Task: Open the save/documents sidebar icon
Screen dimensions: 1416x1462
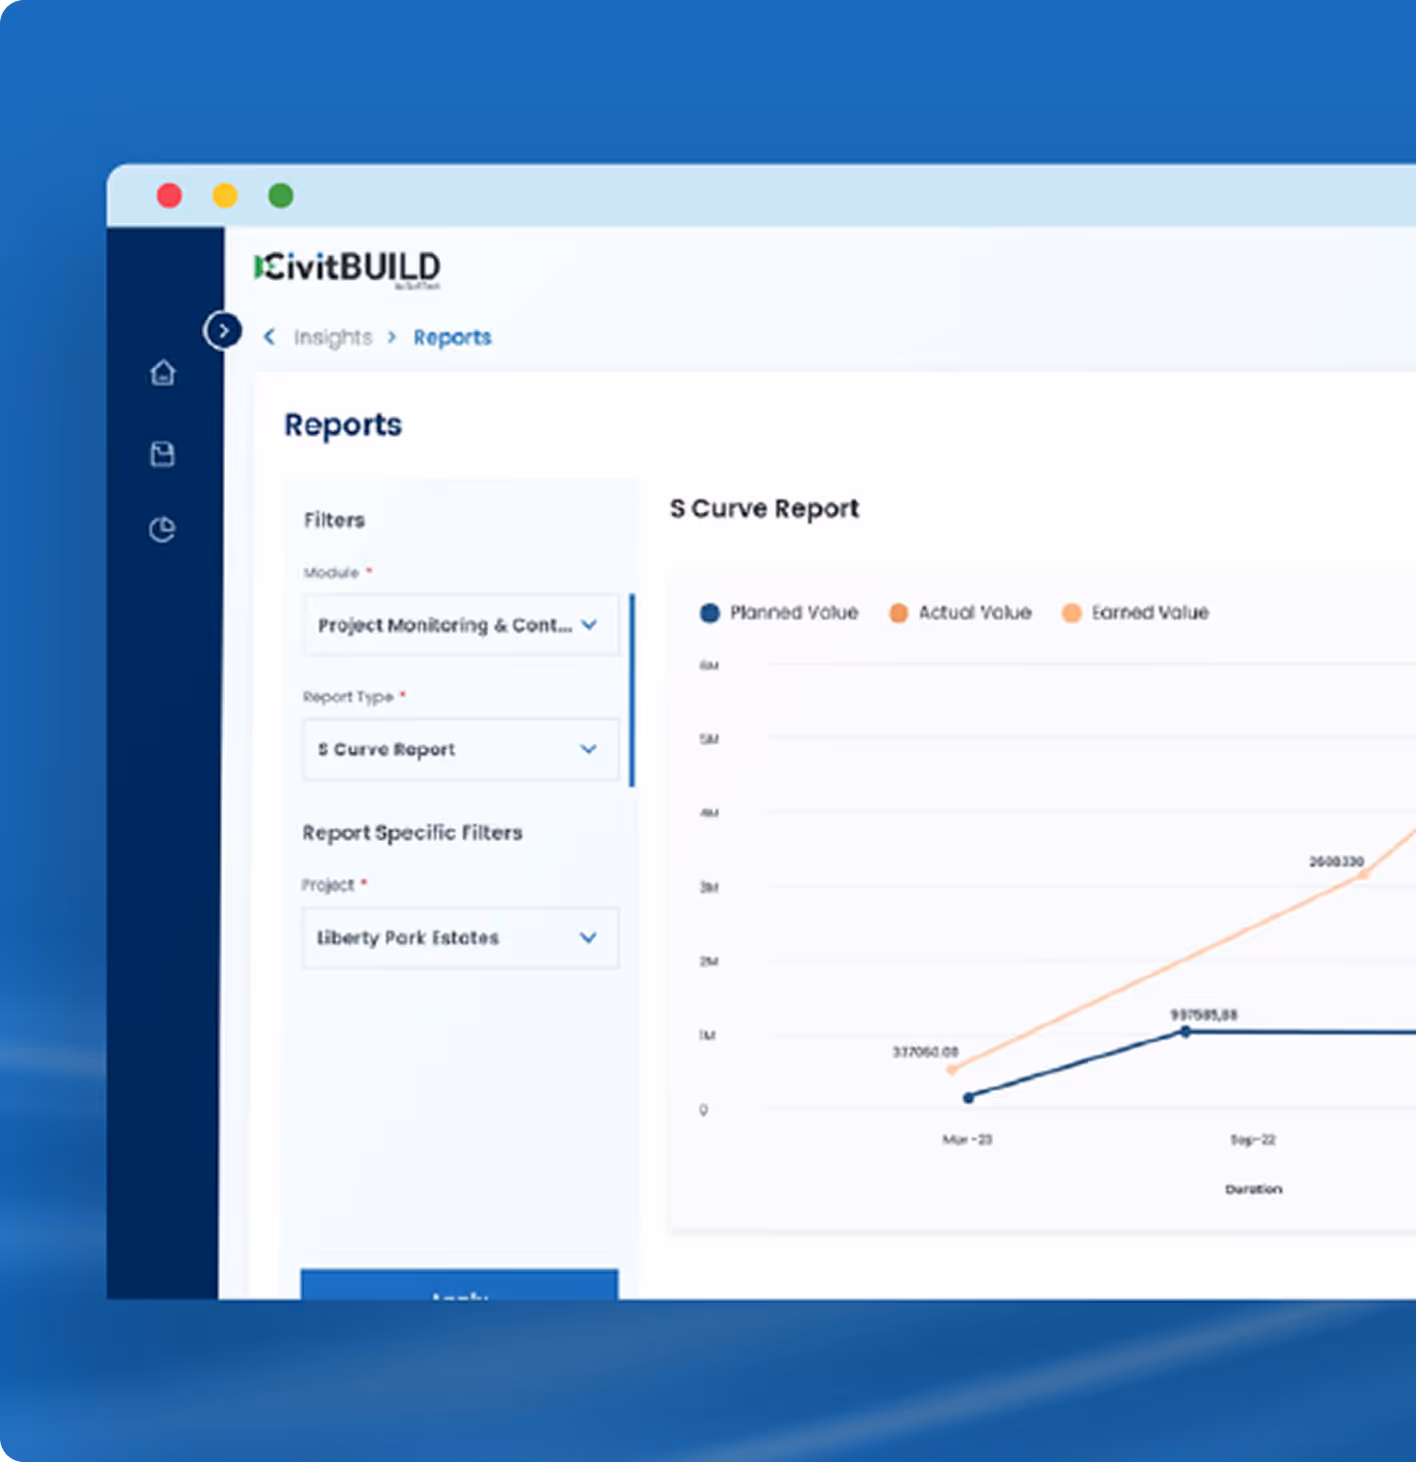Action: click(x=162, y=454)
